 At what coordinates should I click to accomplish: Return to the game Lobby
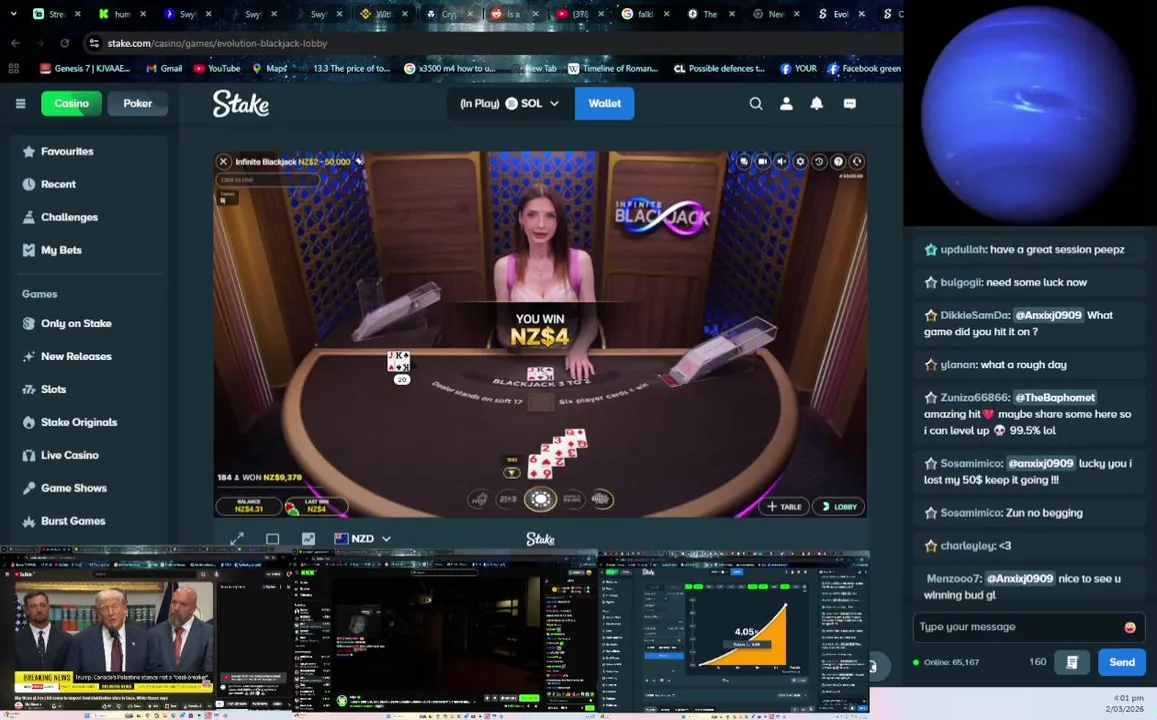click(838, 507)
